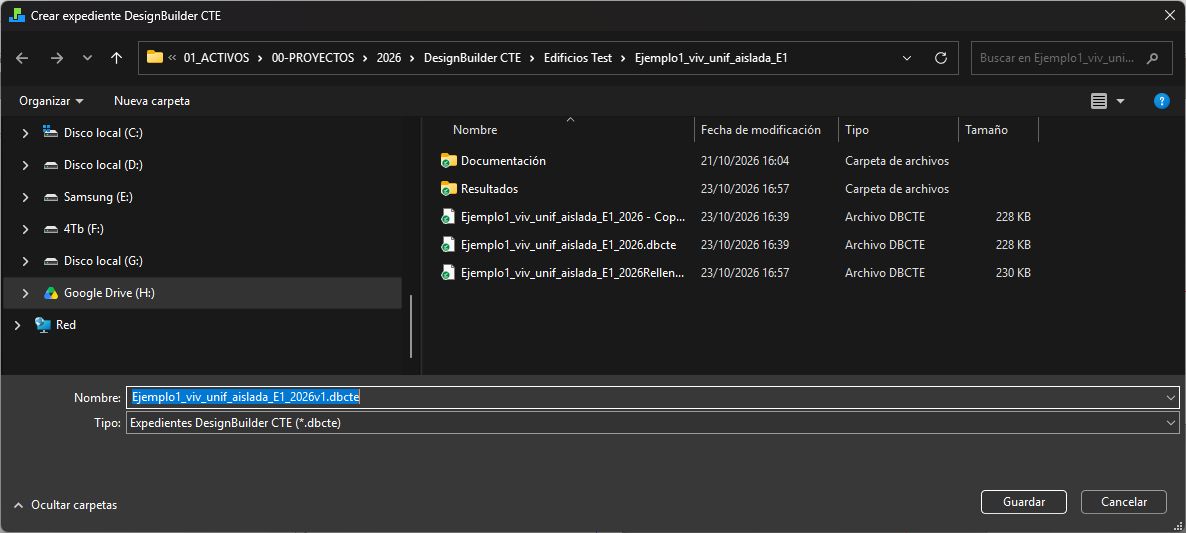Collapse folders with Ocultar carpetas
1186x533 pixels.
point(66,504)
